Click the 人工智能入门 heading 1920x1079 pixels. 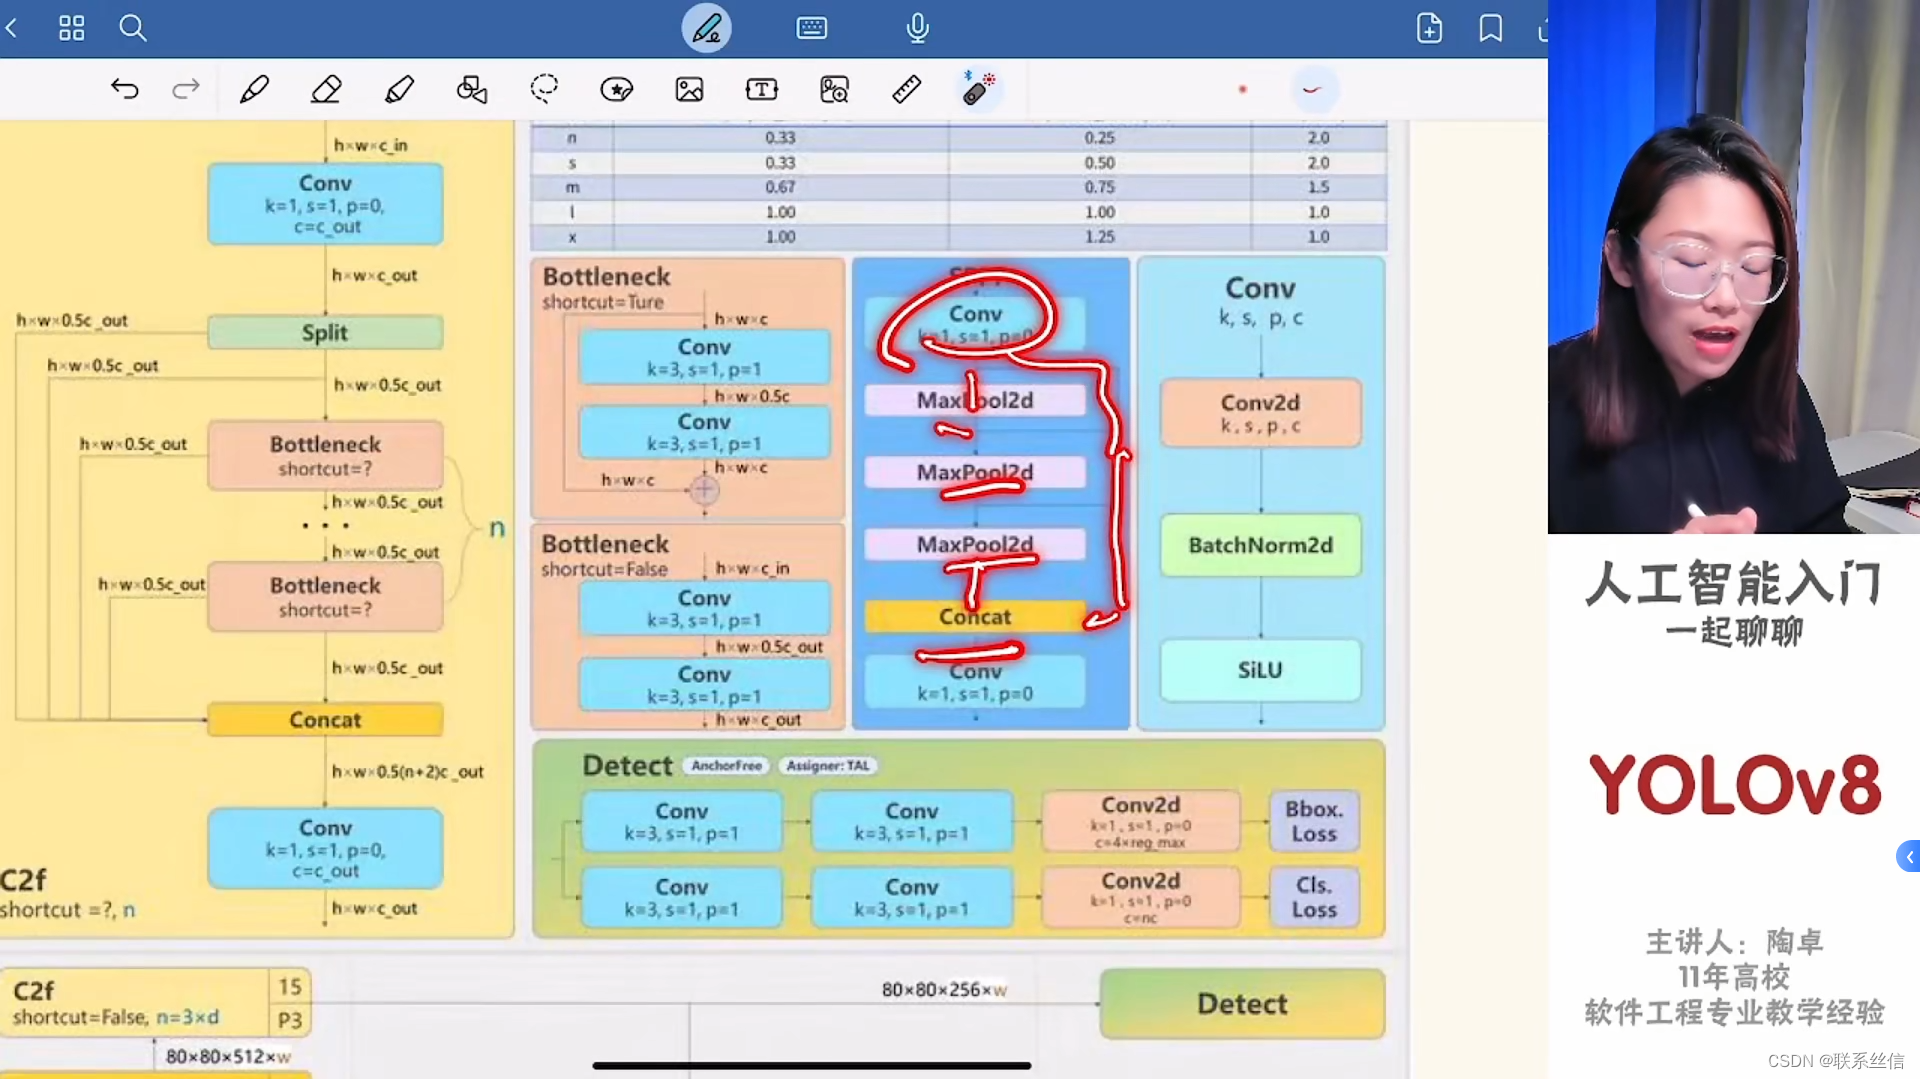(x=1733, y=583)
